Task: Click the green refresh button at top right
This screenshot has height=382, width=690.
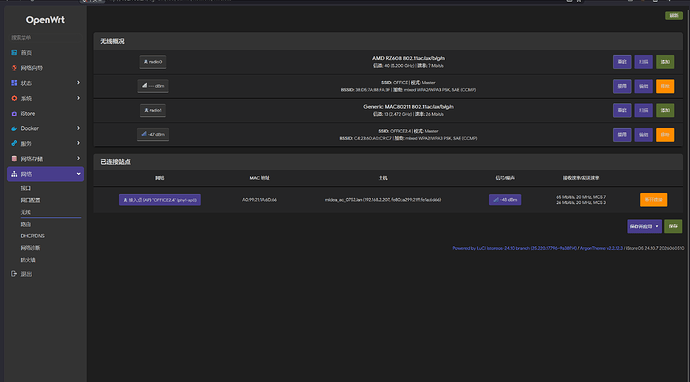Action: click(674, 16)
